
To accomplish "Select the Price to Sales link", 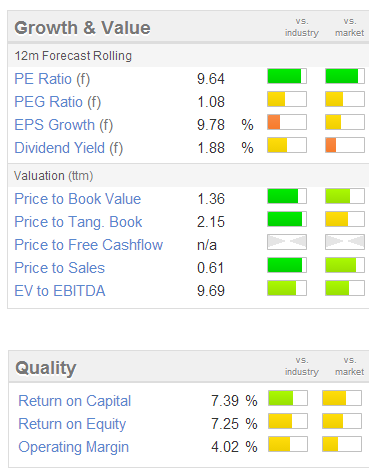I will click(60, 268).
